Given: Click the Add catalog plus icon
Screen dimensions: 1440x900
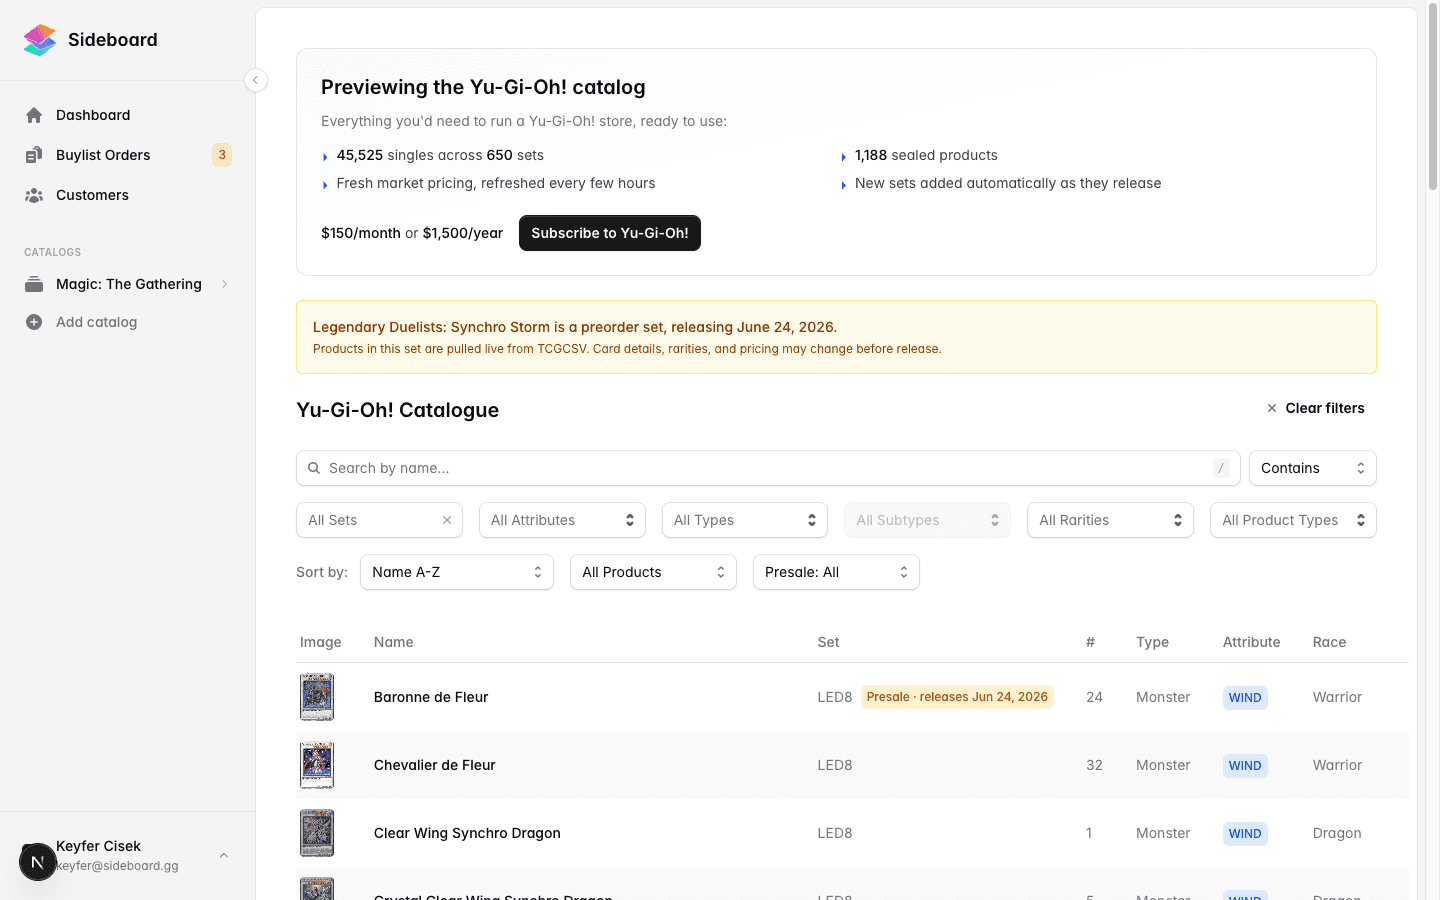Looking at the screenshot, I should tap(34, 322).
